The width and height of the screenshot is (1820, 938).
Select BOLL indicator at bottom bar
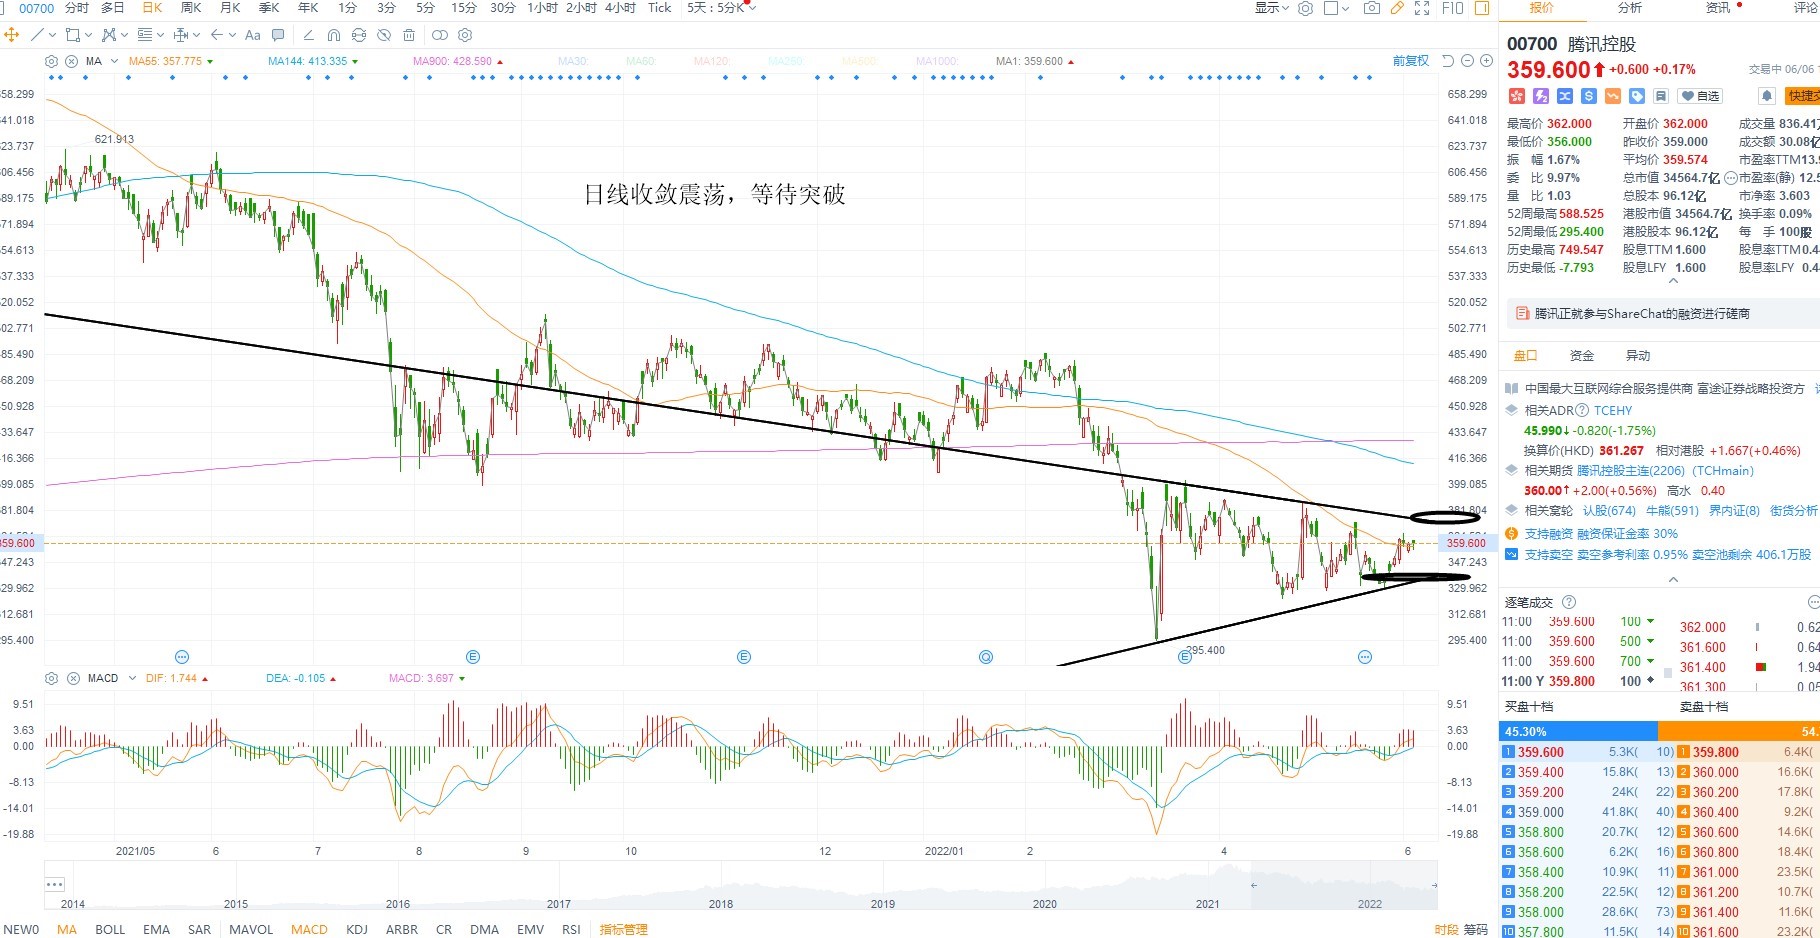tap(110, 929)
